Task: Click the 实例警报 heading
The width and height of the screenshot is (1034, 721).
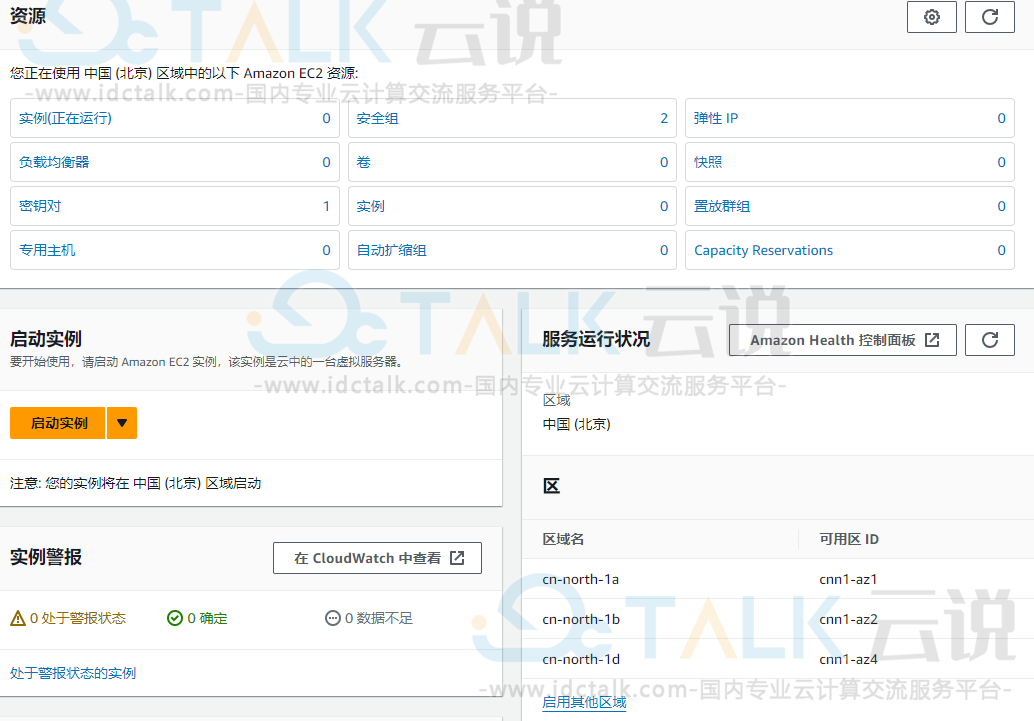Action: [x=46, y=557]
